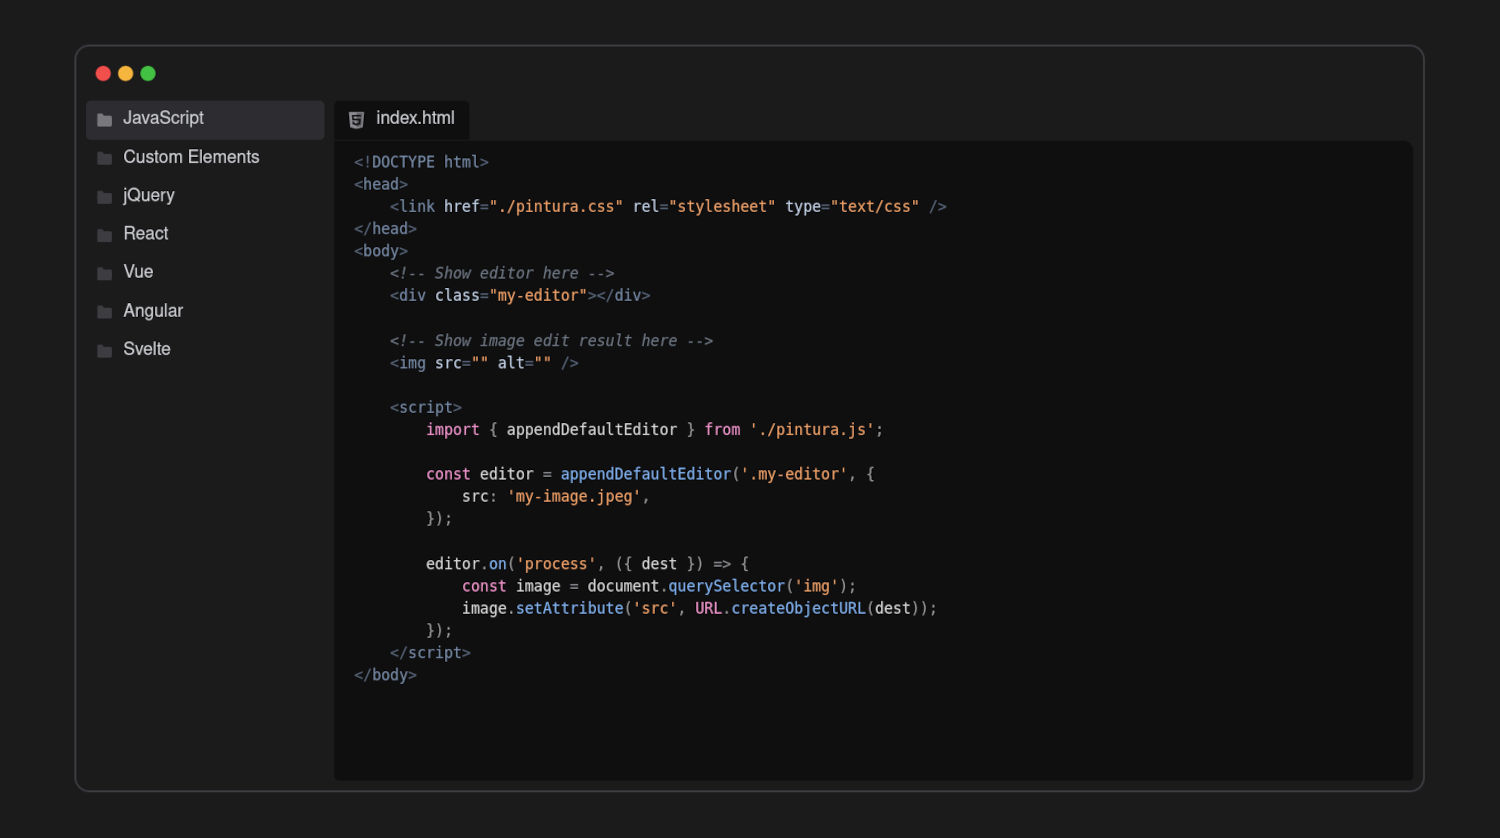Place the cursor on the 'my-image.jpeg' string in the code

574,496
